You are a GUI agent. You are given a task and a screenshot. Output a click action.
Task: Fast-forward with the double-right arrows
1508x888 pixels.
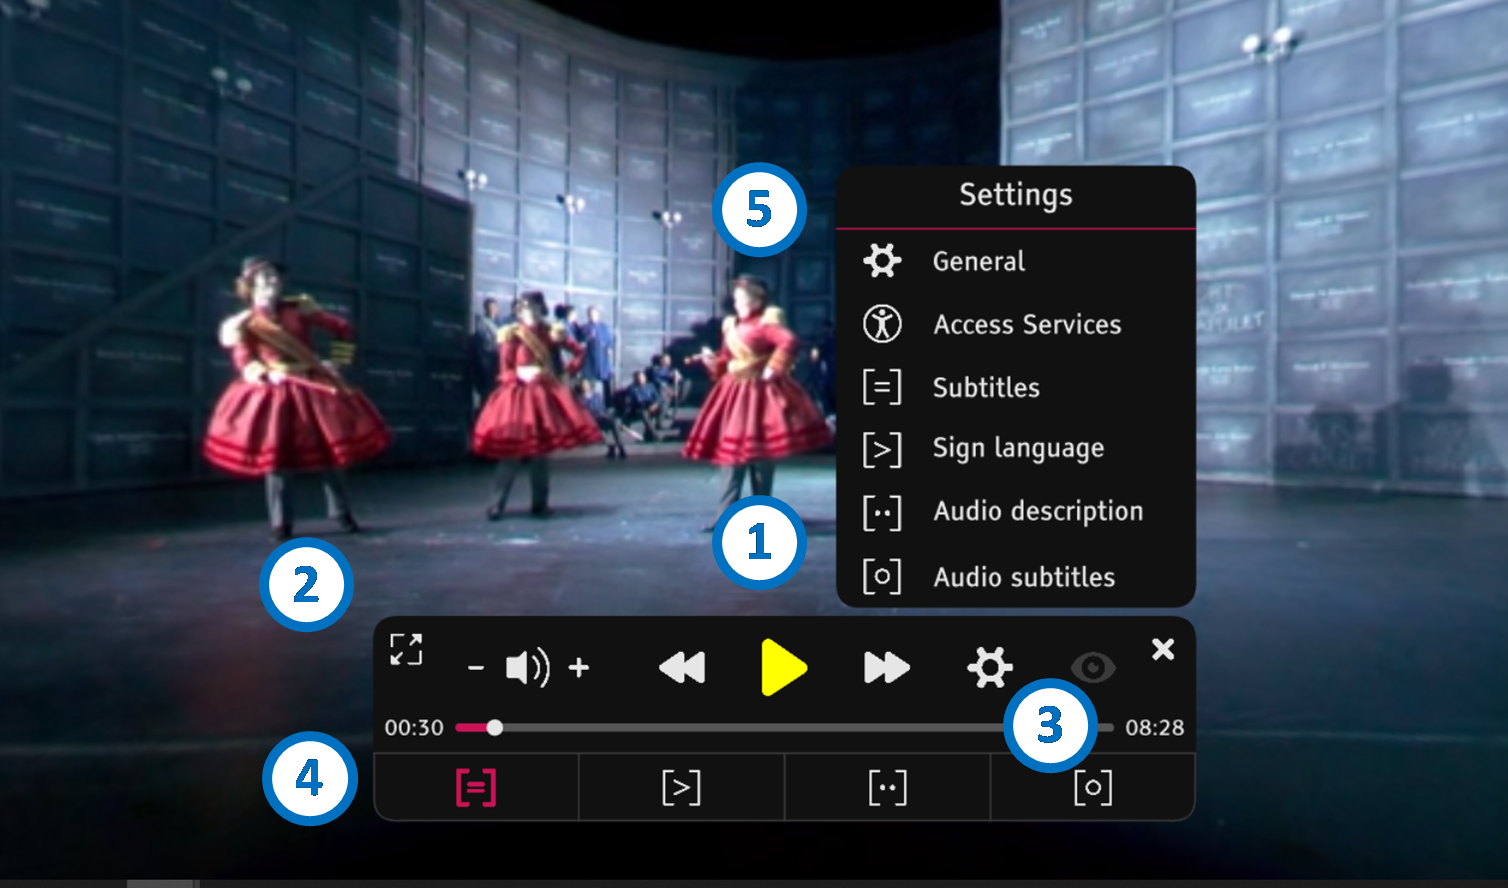tap(886, 667)
